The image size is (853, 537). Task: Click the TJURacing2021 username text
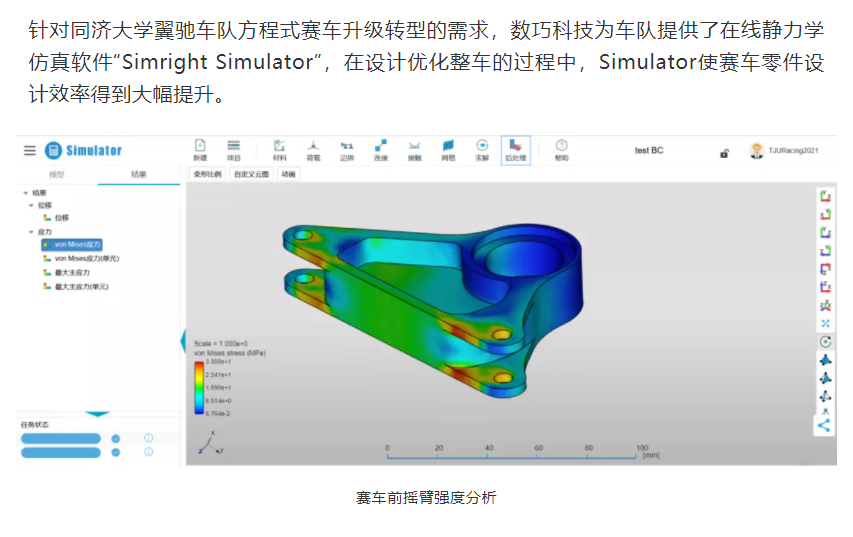tap(793, 151)
